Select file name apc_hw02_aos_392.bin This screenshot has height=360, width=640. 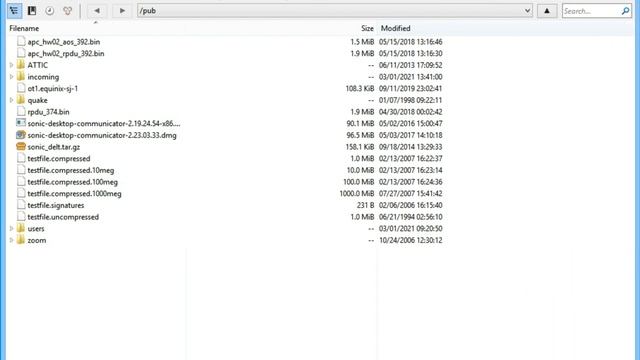(x=64, y=42)
